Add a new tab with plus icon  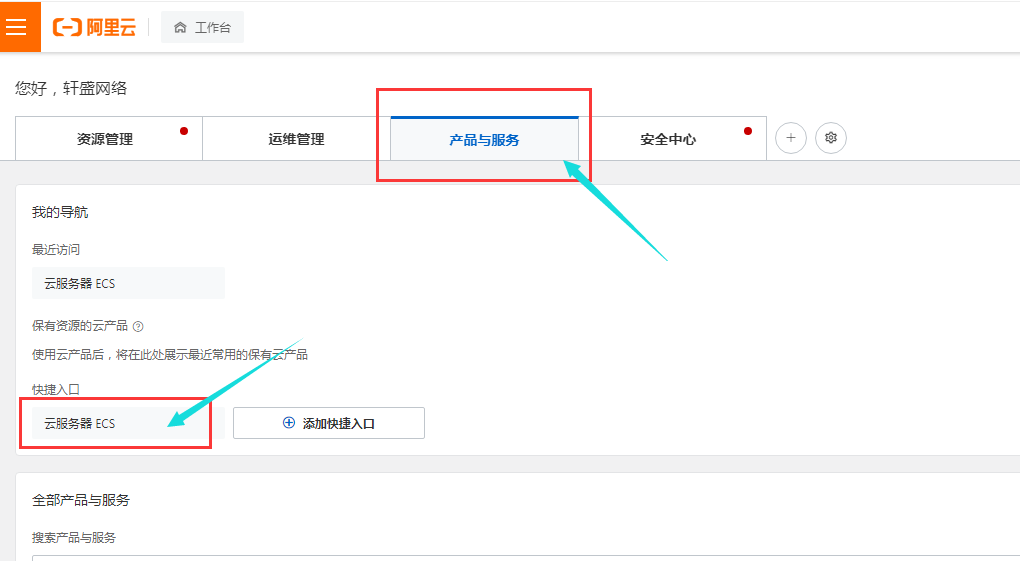point(790,138)
